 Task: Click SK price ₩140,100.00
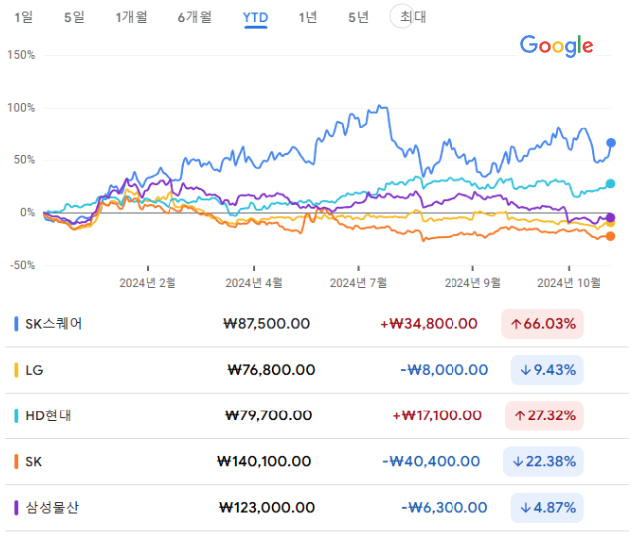(x=264, y=461)
